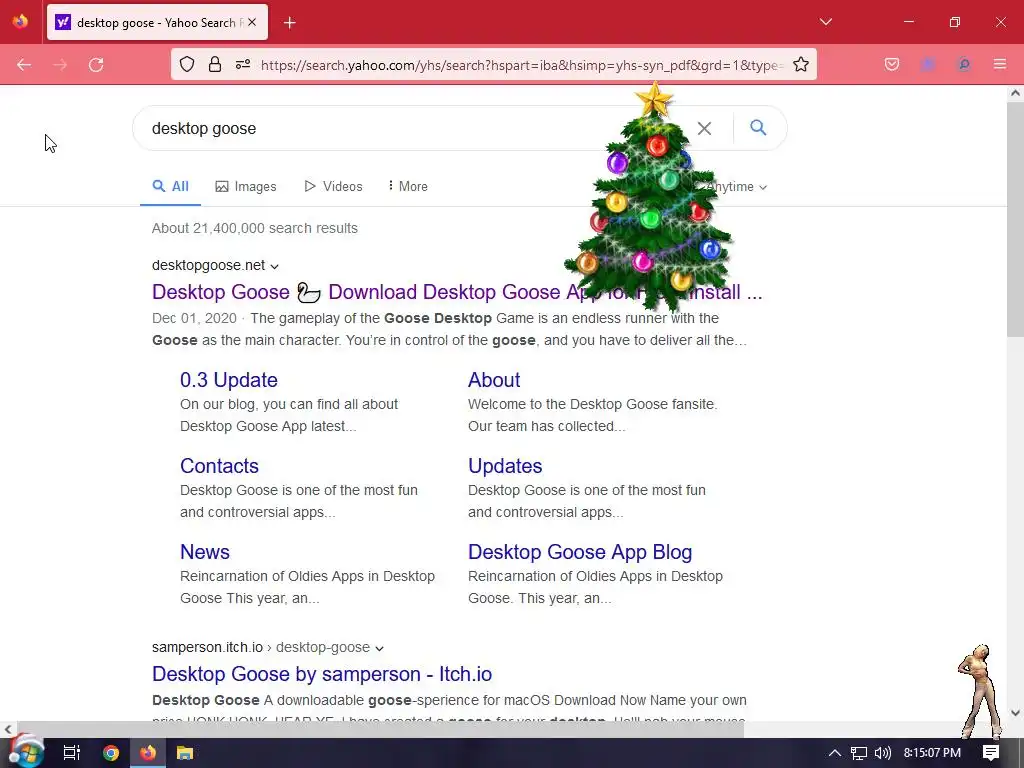
Task: Launch Google Chrome from the taskbar
Action: tap(111, 753)
